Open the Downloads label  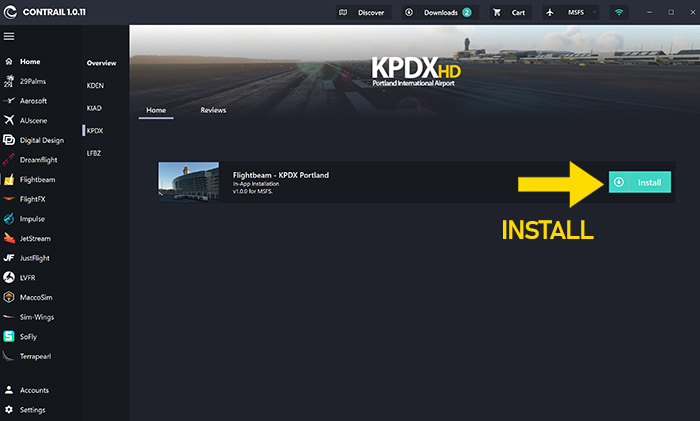point(441,13)
